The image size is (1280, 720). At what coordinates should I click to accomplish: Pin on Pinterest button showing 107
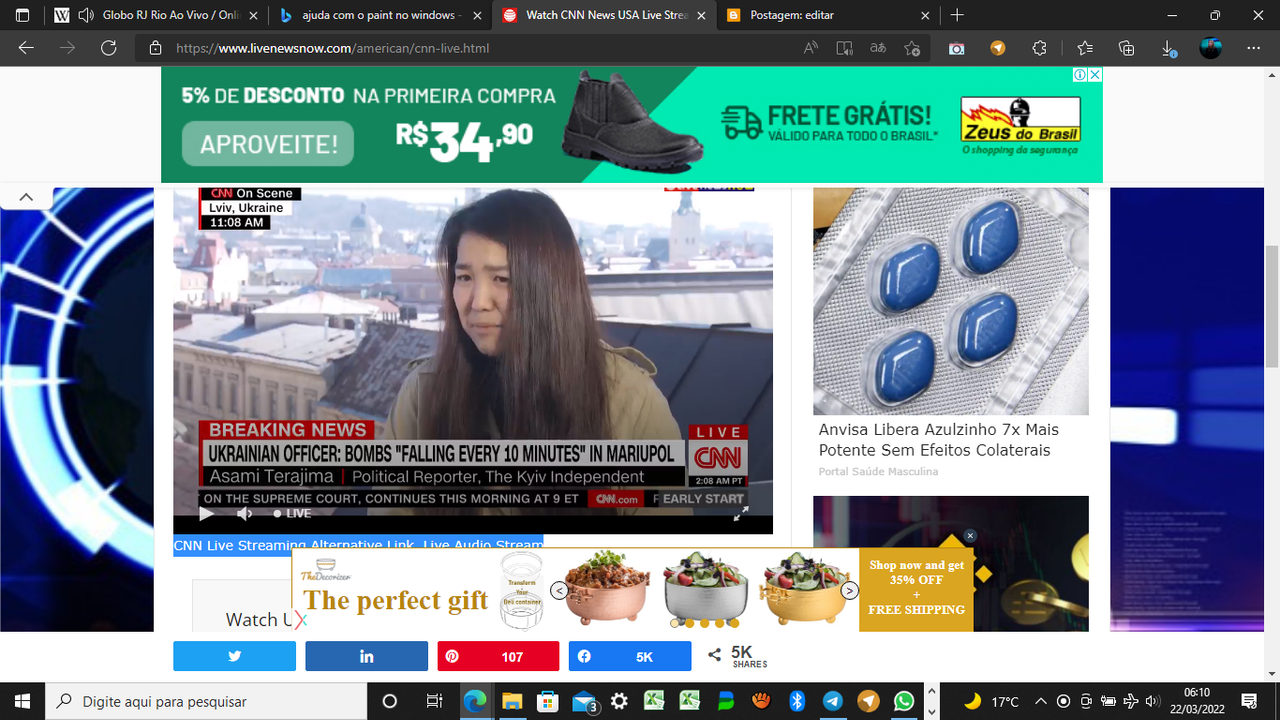[498, 656]
